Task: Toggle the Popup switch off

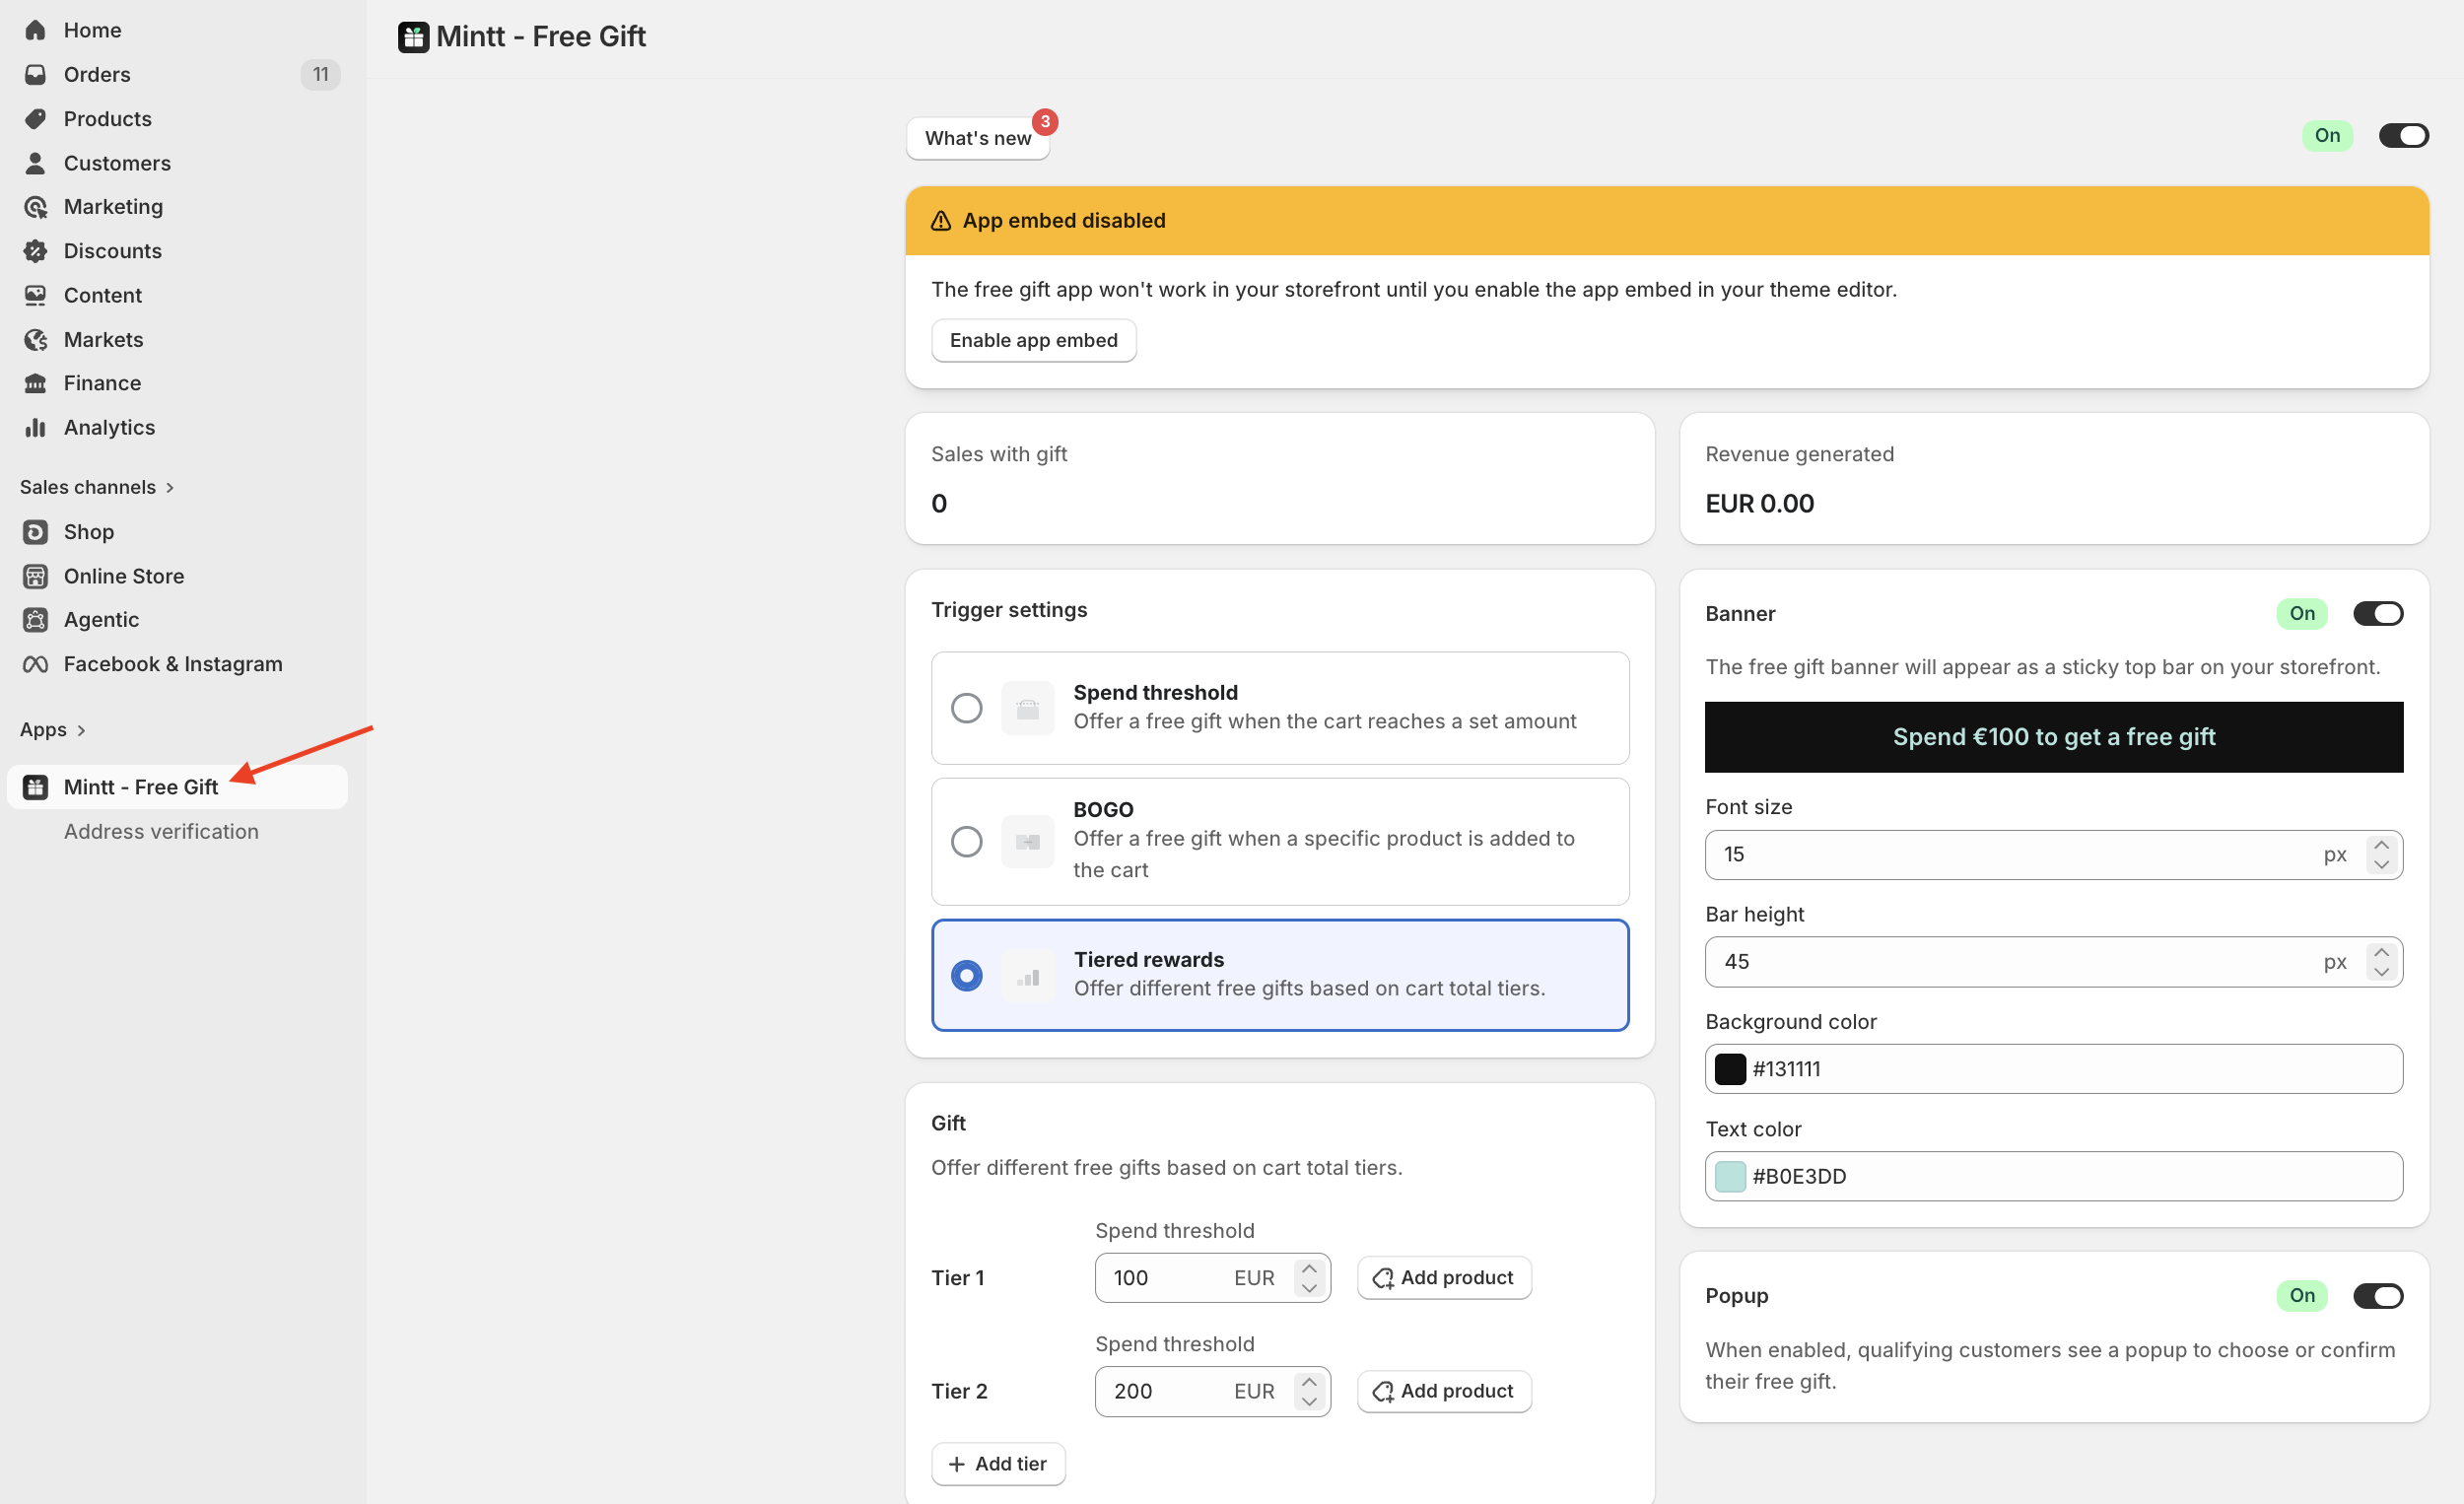Action: pyautogui.click(x=2378, y=1296)
